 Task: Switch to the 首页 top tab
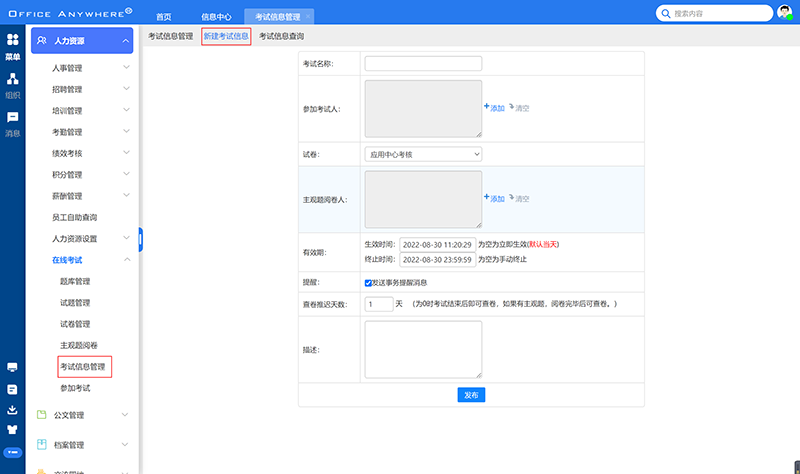163,17
